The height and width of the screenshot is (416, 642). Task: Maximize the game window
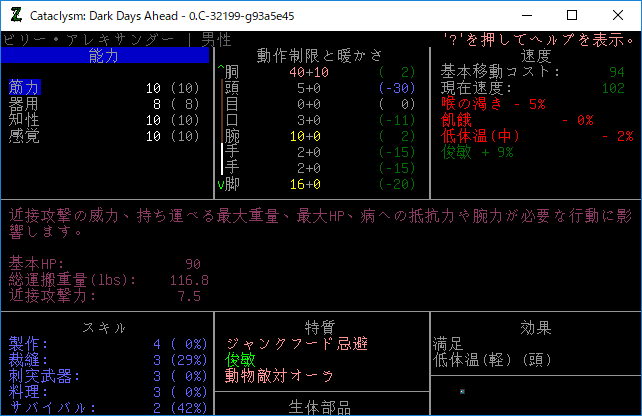[x=571, y=15]
